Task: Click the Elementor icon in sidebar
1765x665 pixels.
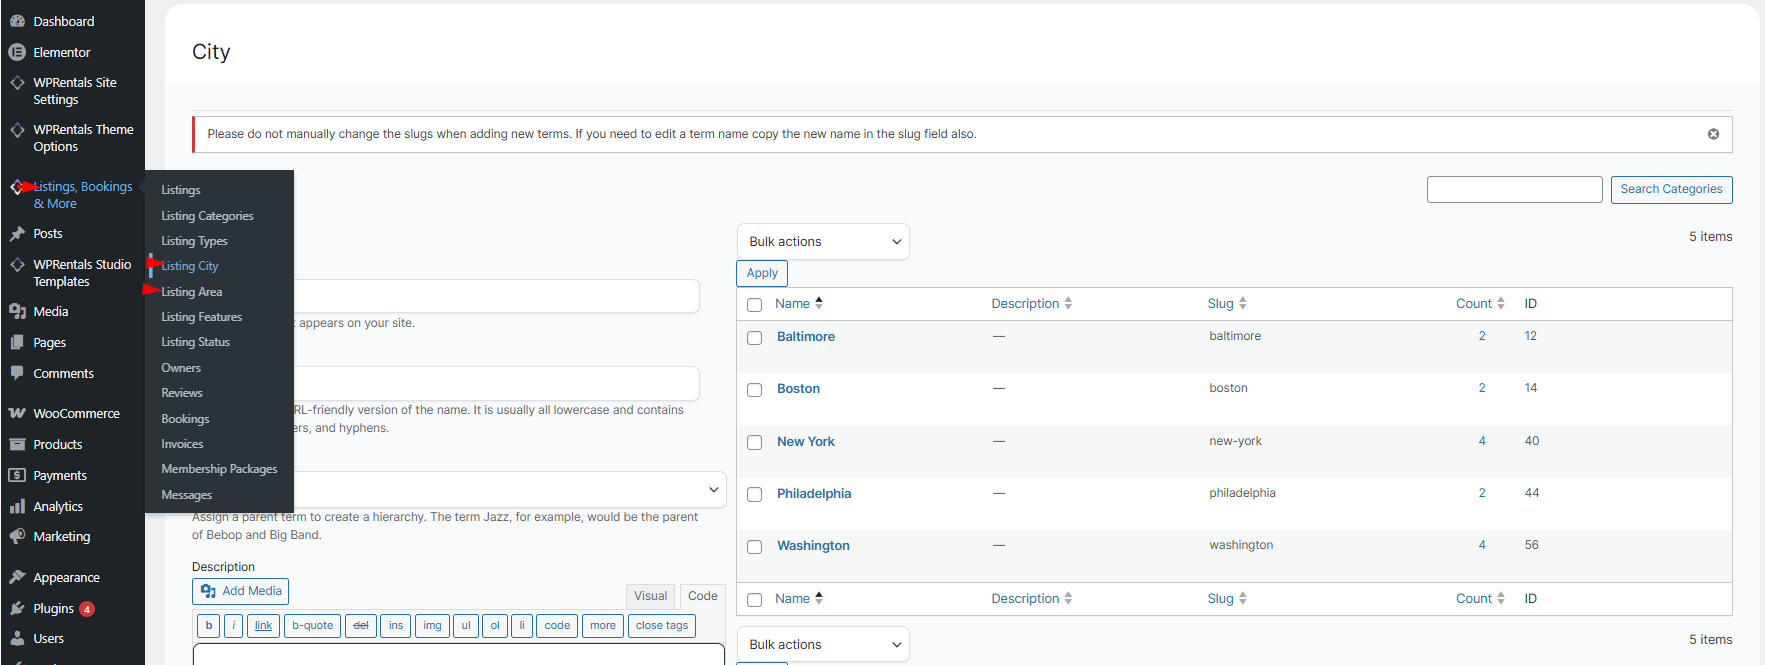Action: [x=17, y=52]
